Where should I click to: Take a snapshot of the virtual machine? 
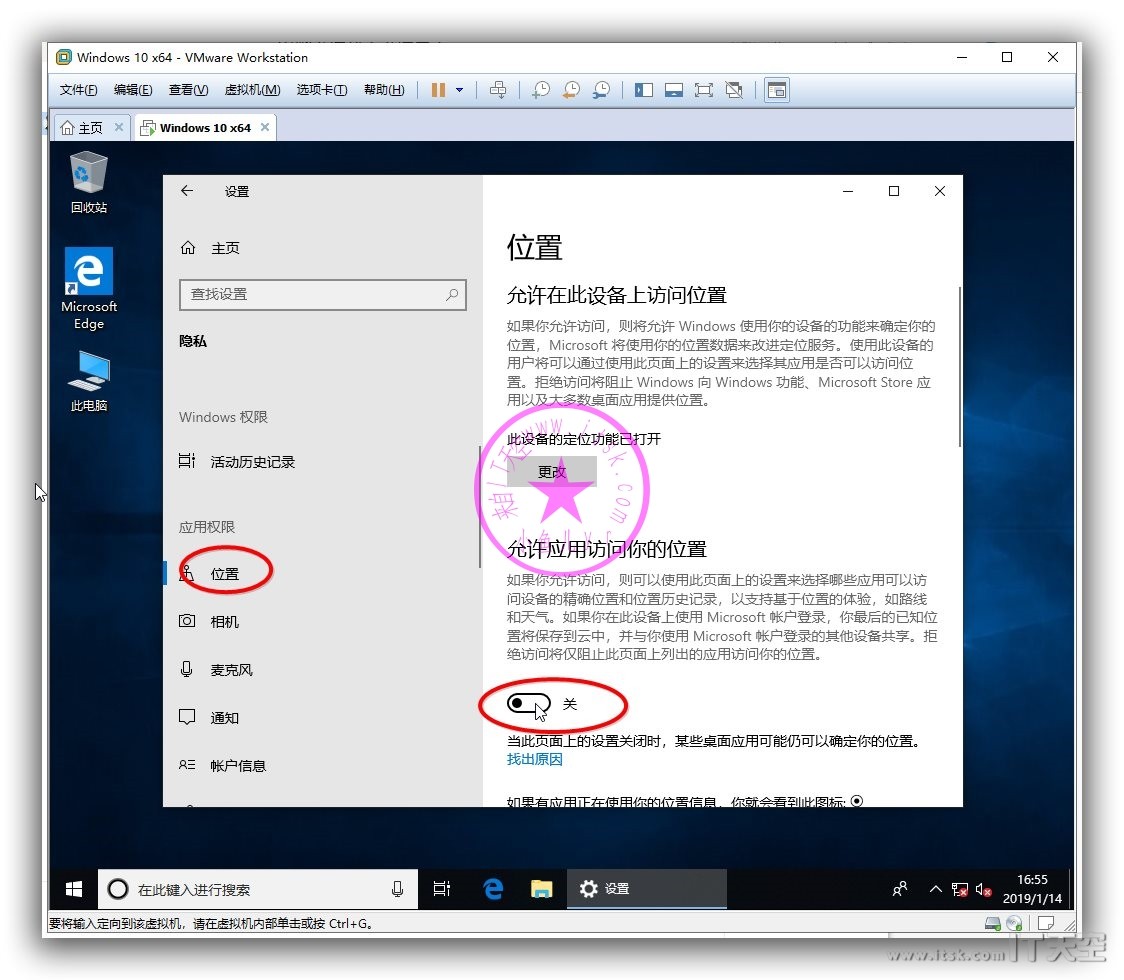(x=541, y=90)
